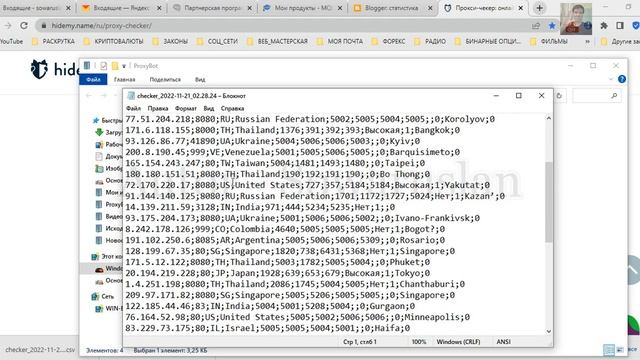Click the hidemy.name cat logo
640x360 pixels.
tap(39, 69)
